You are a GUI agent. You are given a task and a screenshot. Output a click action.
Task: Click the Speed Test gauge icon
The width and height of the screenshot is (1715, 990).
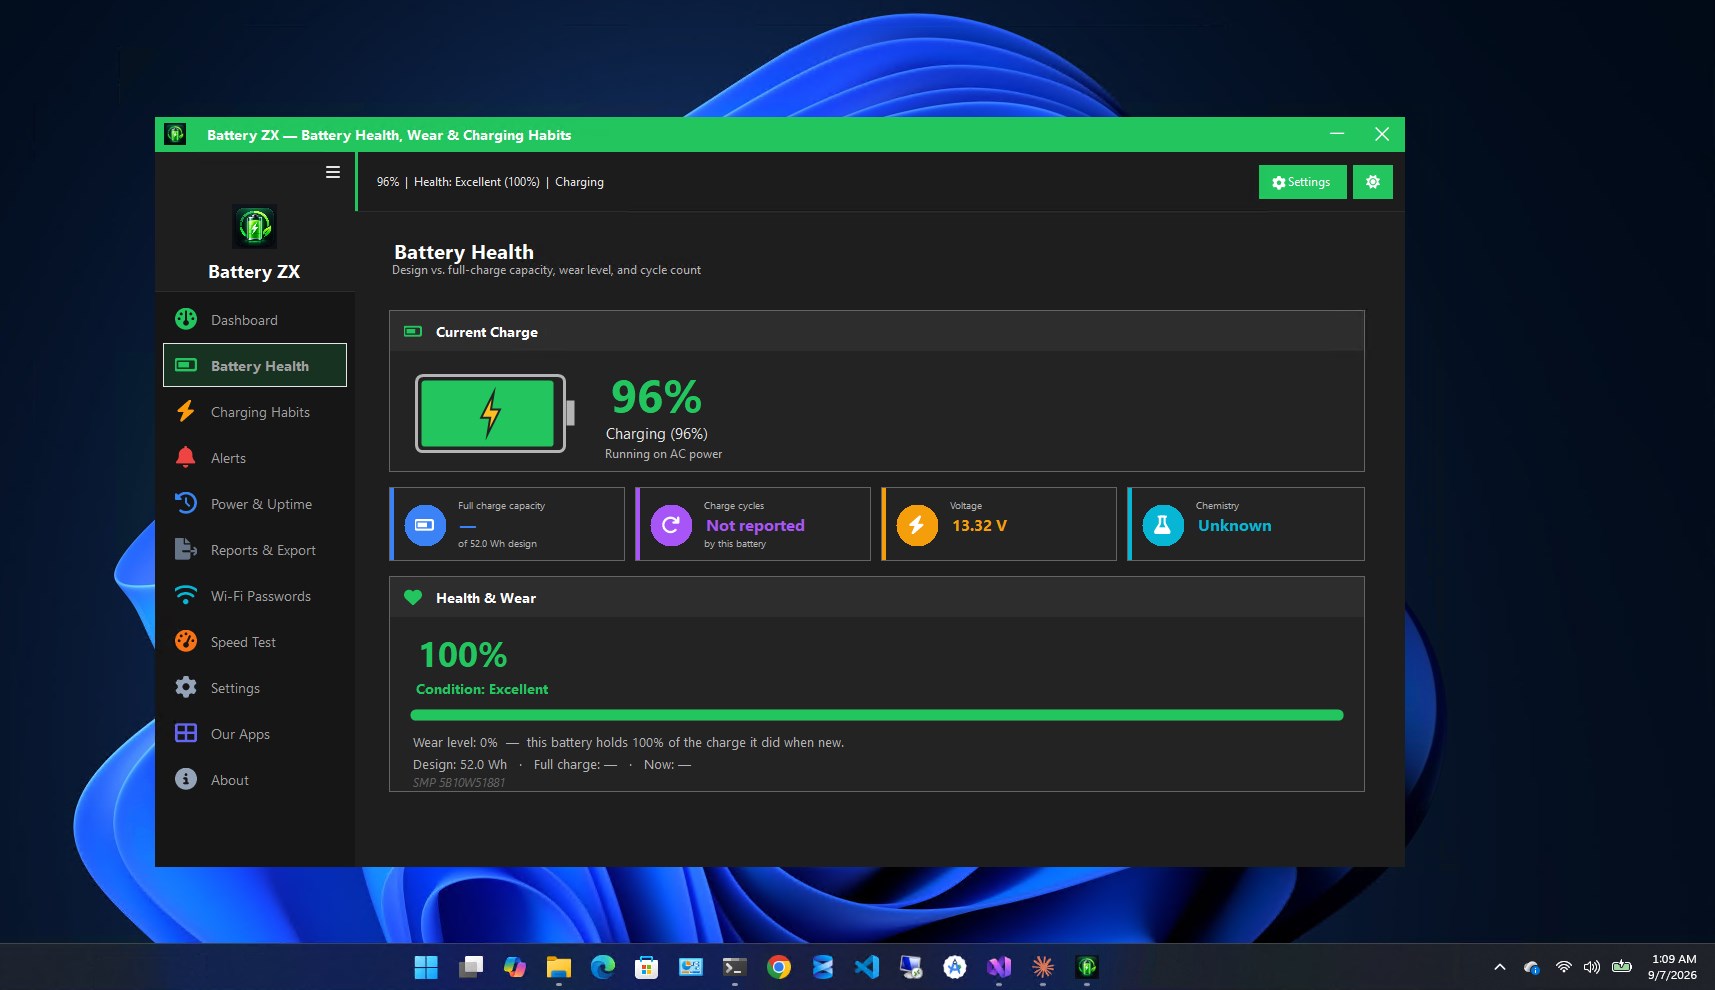point(186,641)
